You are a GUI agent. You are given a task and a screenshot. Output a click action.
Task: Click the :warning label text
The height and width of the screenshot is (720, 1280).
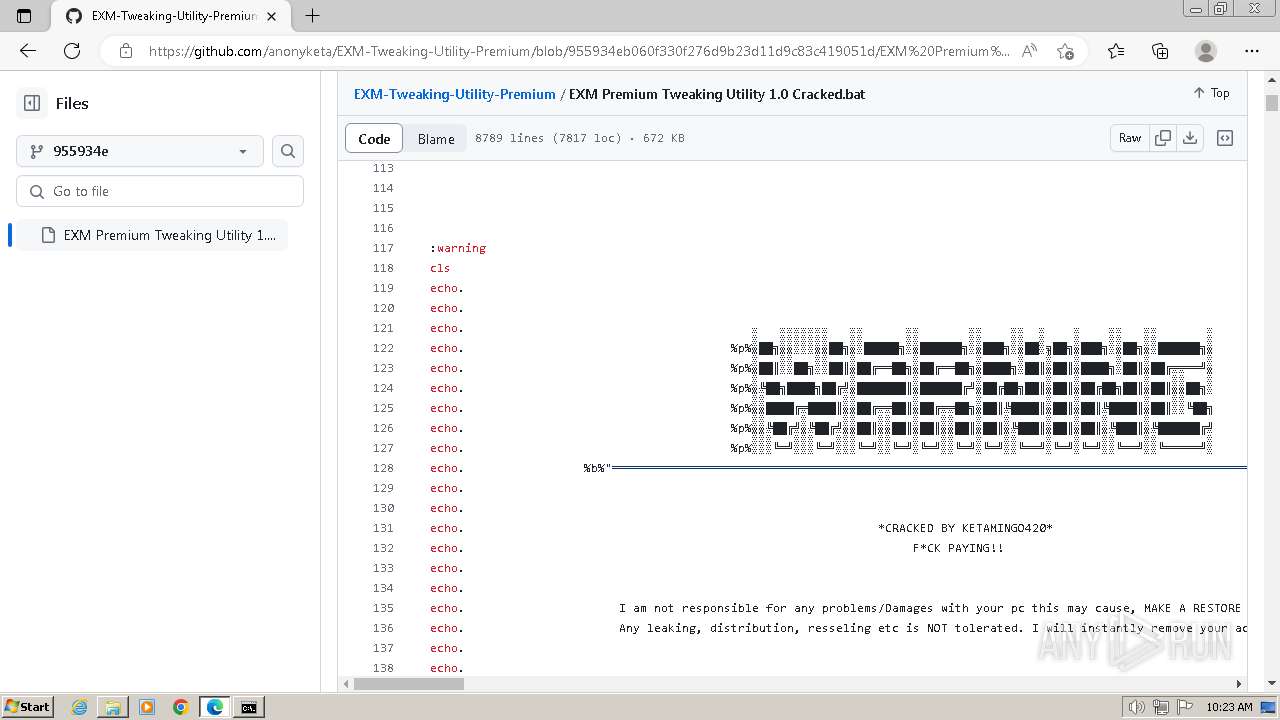pyautogui.click(x=458, y=248)
